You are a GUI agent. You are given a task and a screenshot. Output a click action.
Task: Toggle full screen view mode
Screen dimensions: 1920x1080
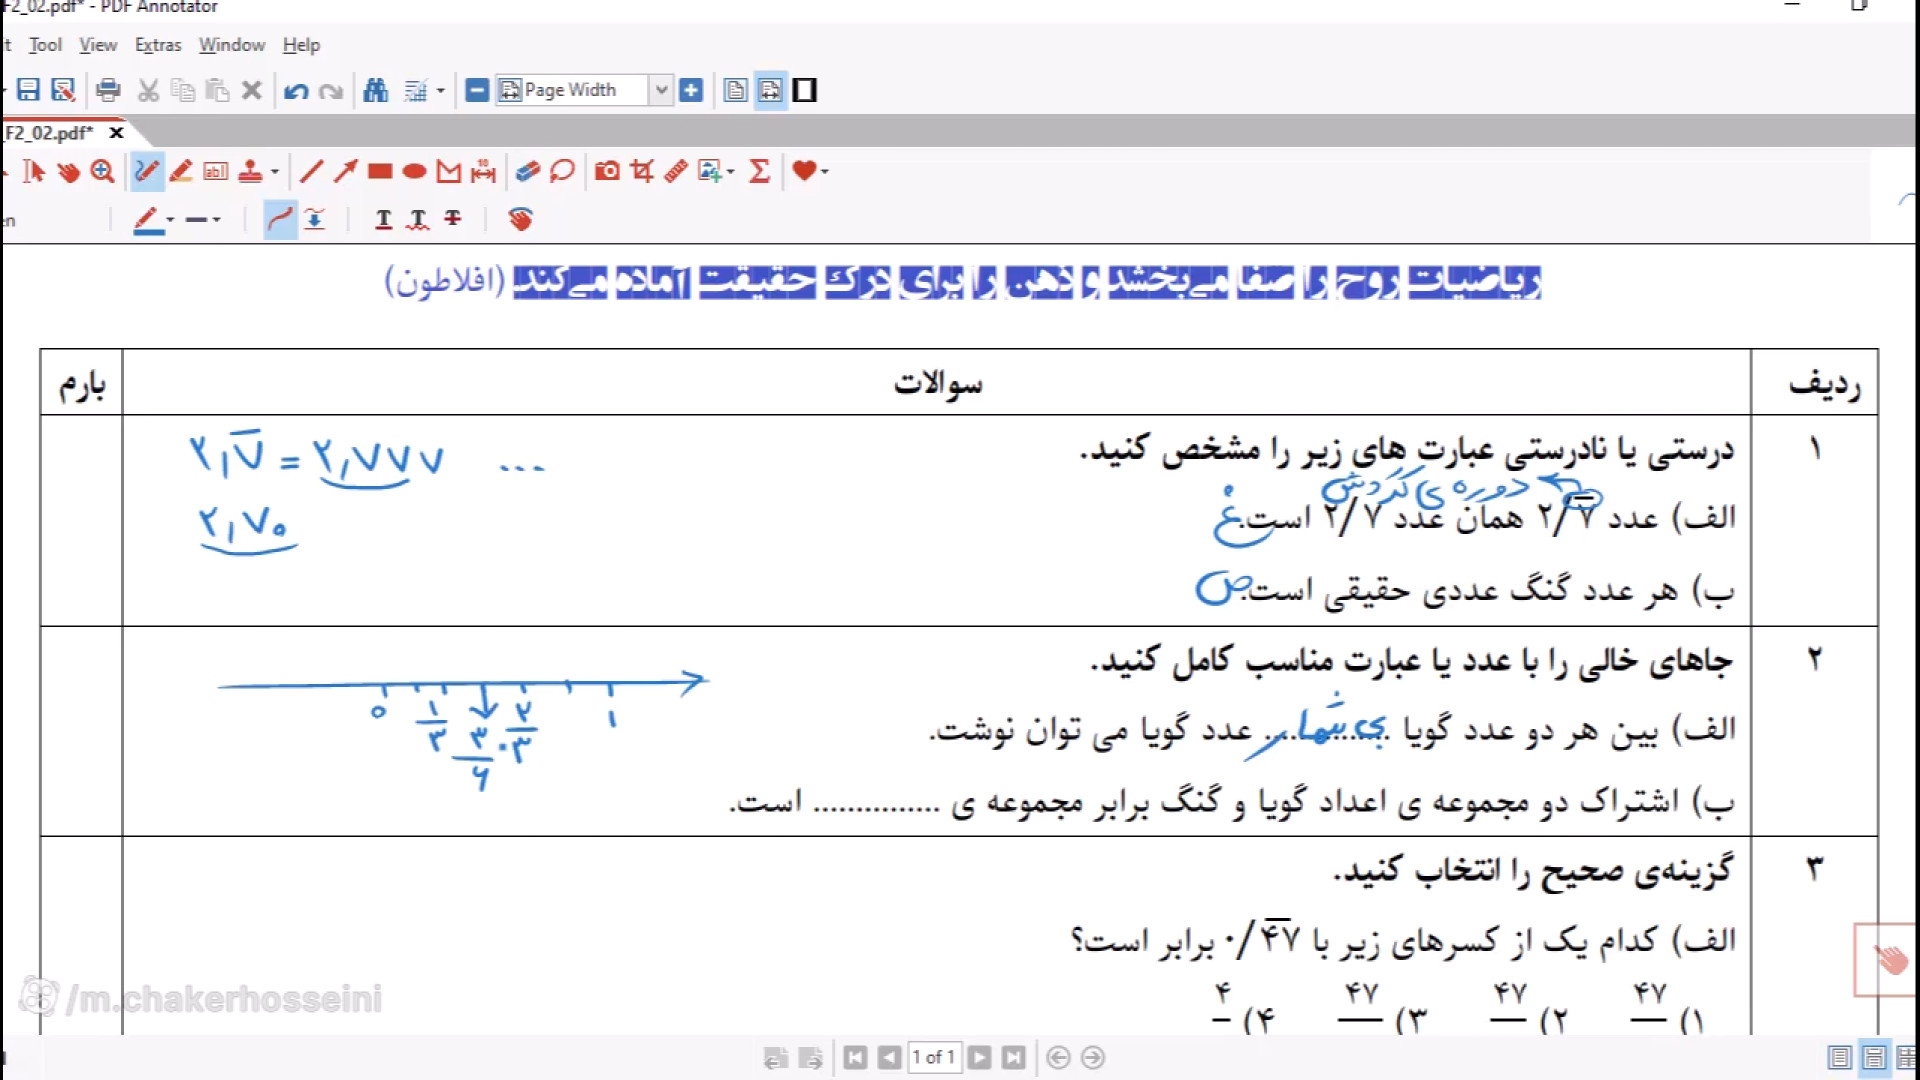[805, 90]
